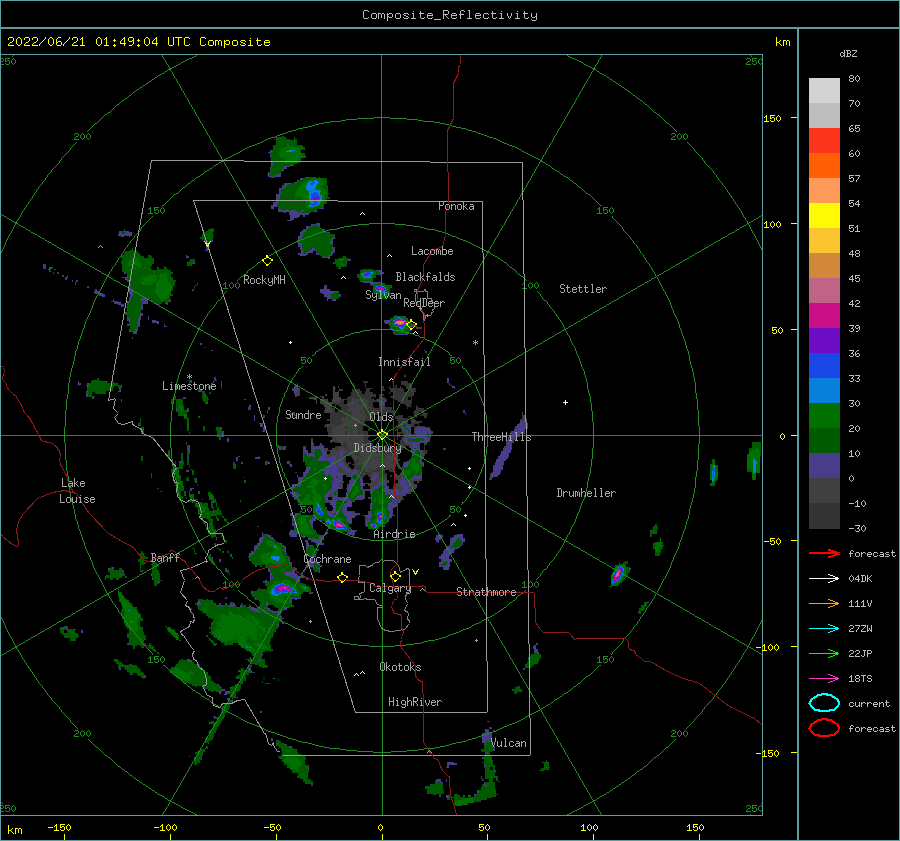
Task: Click the yellow diamond marker above Calgary label
Action: coord(395,576)
